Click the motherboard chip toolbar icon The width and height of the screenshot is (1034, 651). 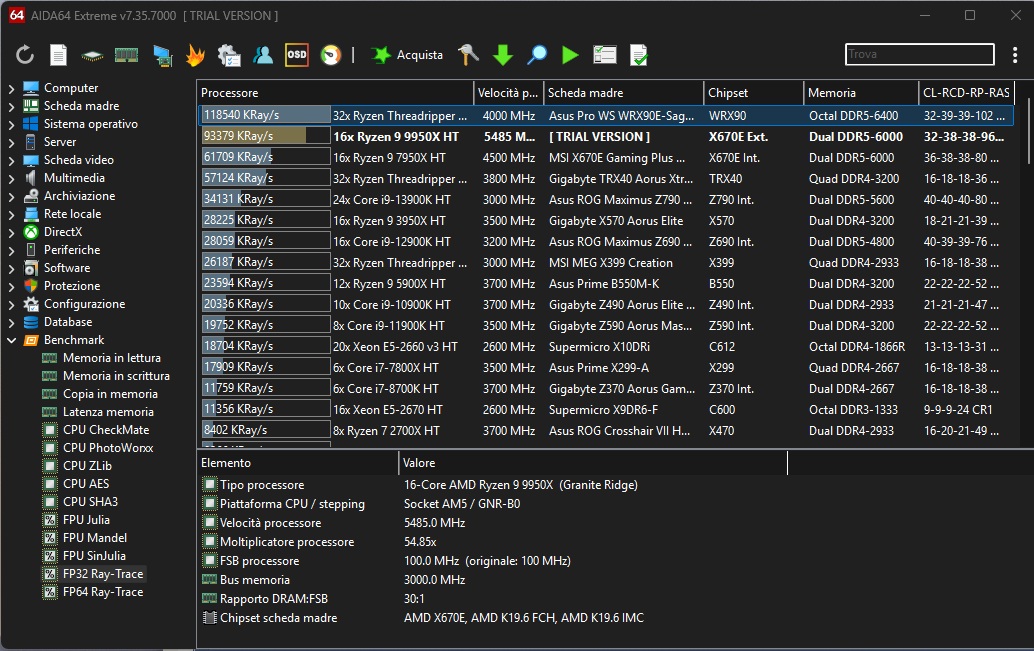click(92, 56)
